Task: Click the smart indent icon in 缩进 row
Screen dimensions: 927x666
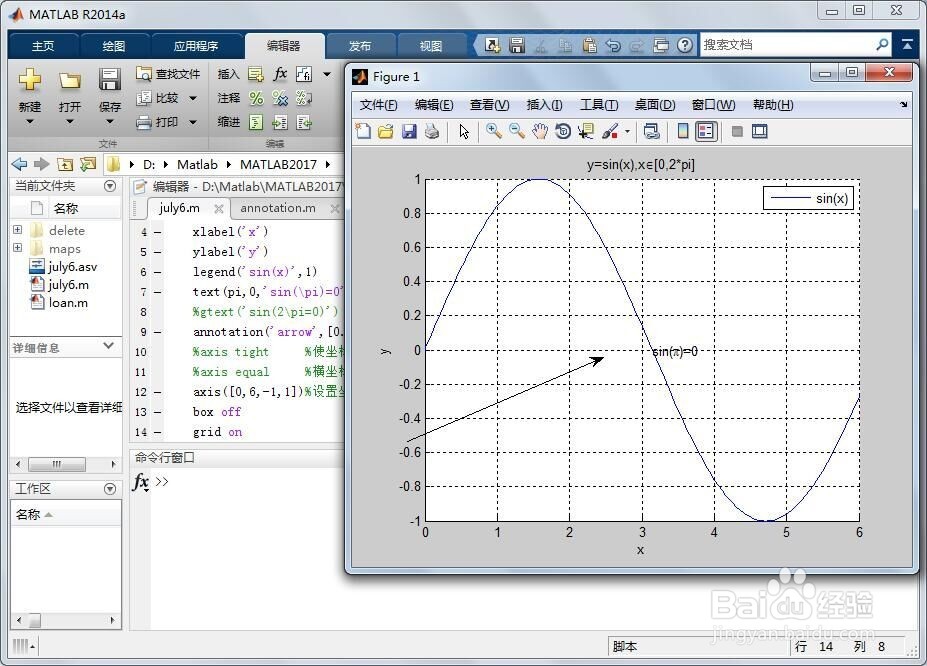Action: 255,122
